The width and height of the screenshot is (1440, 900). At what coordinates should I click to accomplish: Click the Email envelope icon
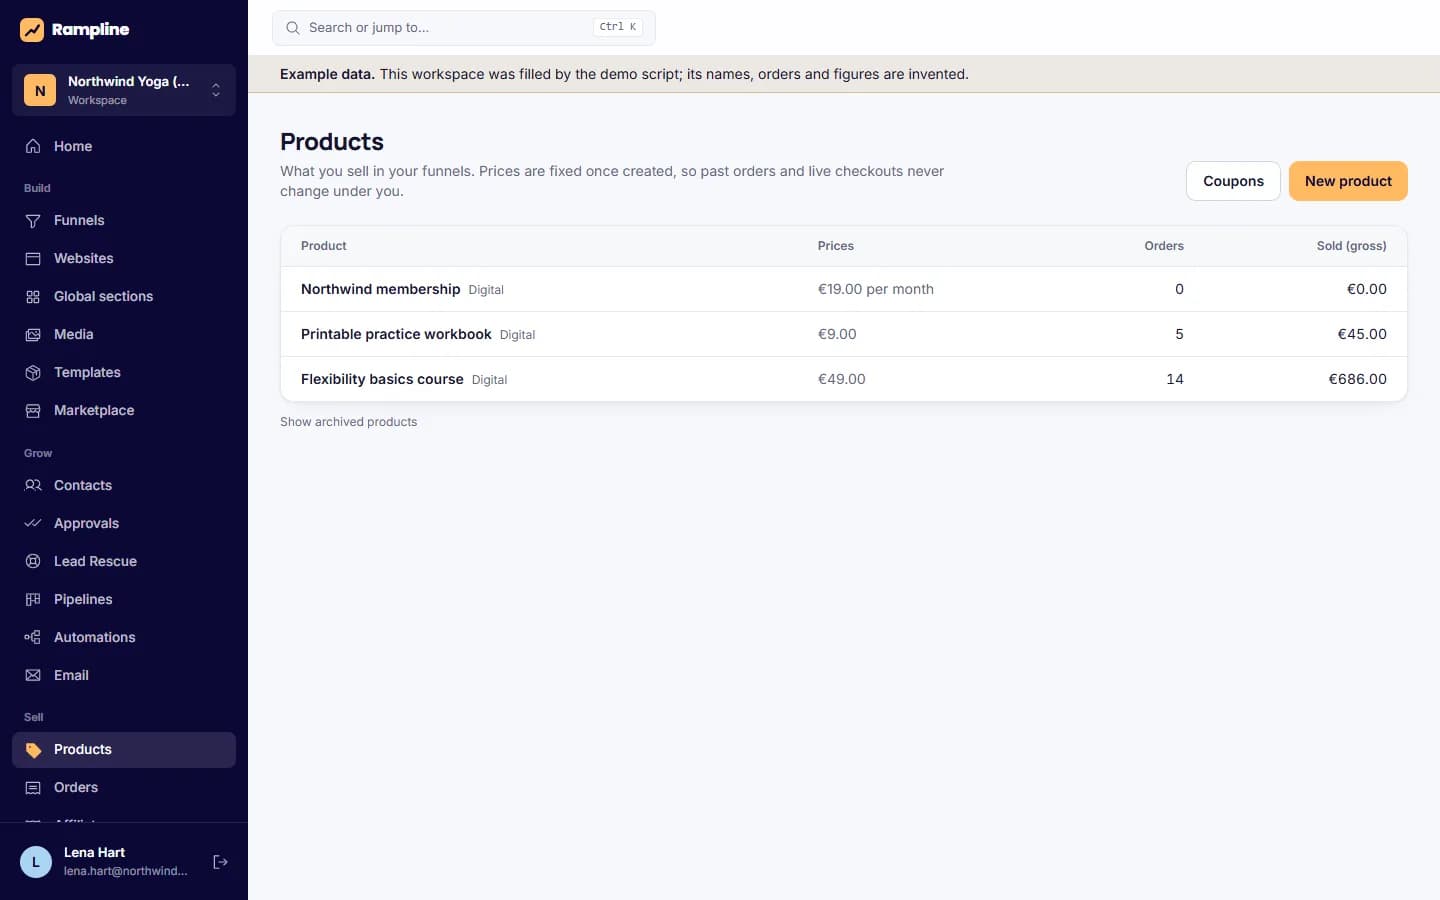point(33,675)
